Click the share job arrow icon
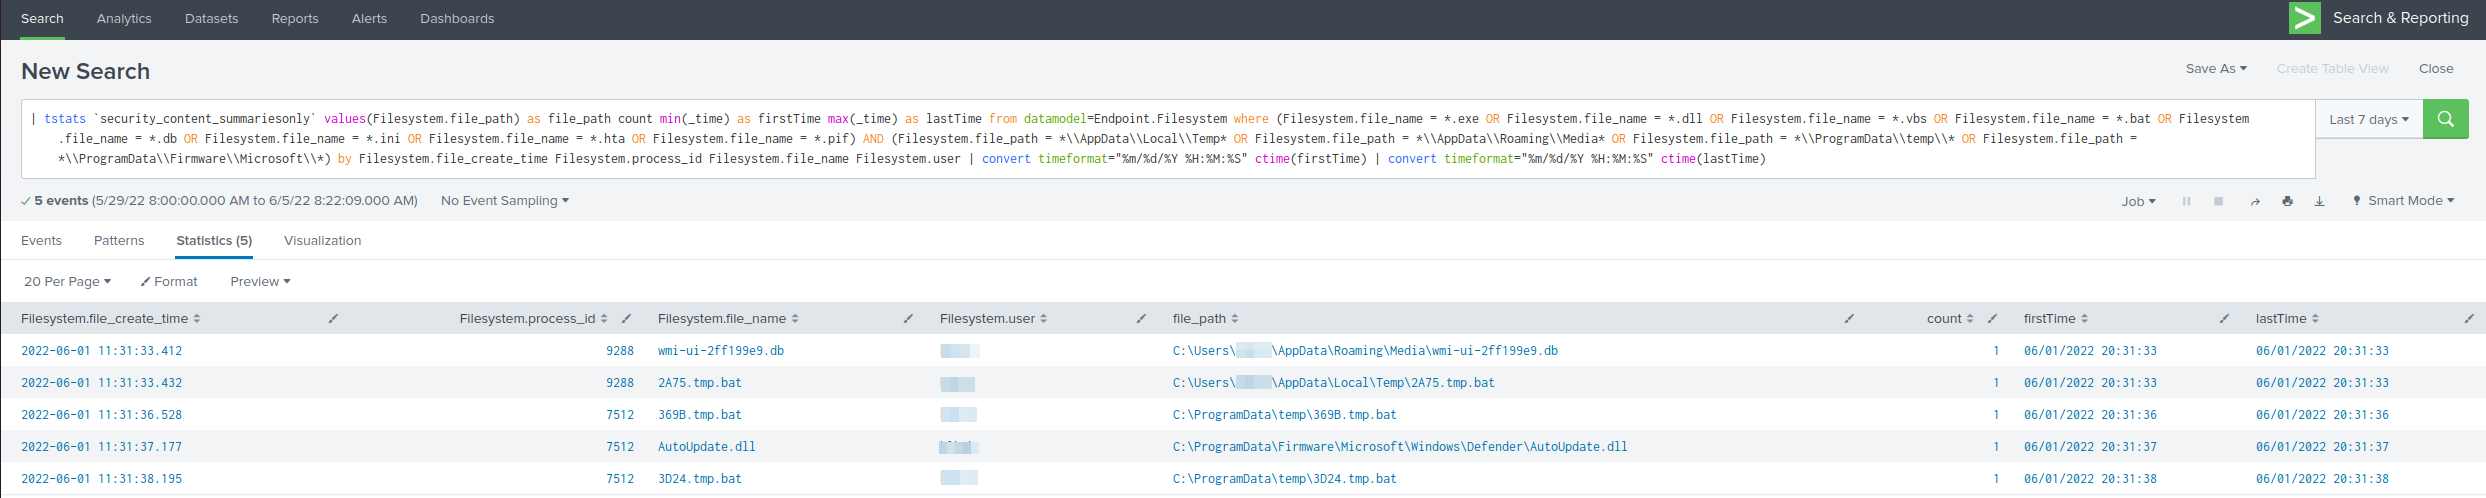This screenshot has height=498, width=2486. [2255, 201]
